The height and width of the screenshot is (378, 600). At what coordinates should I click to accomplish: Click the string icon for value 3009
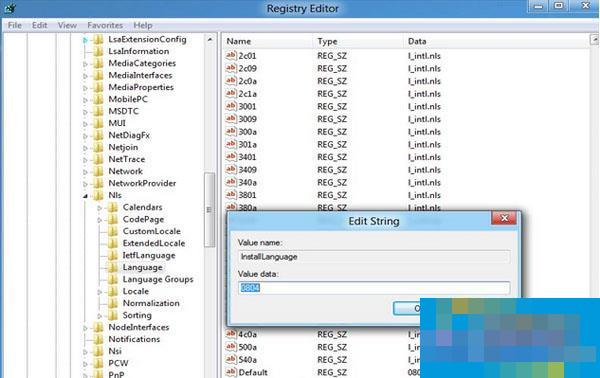(231, 119)
